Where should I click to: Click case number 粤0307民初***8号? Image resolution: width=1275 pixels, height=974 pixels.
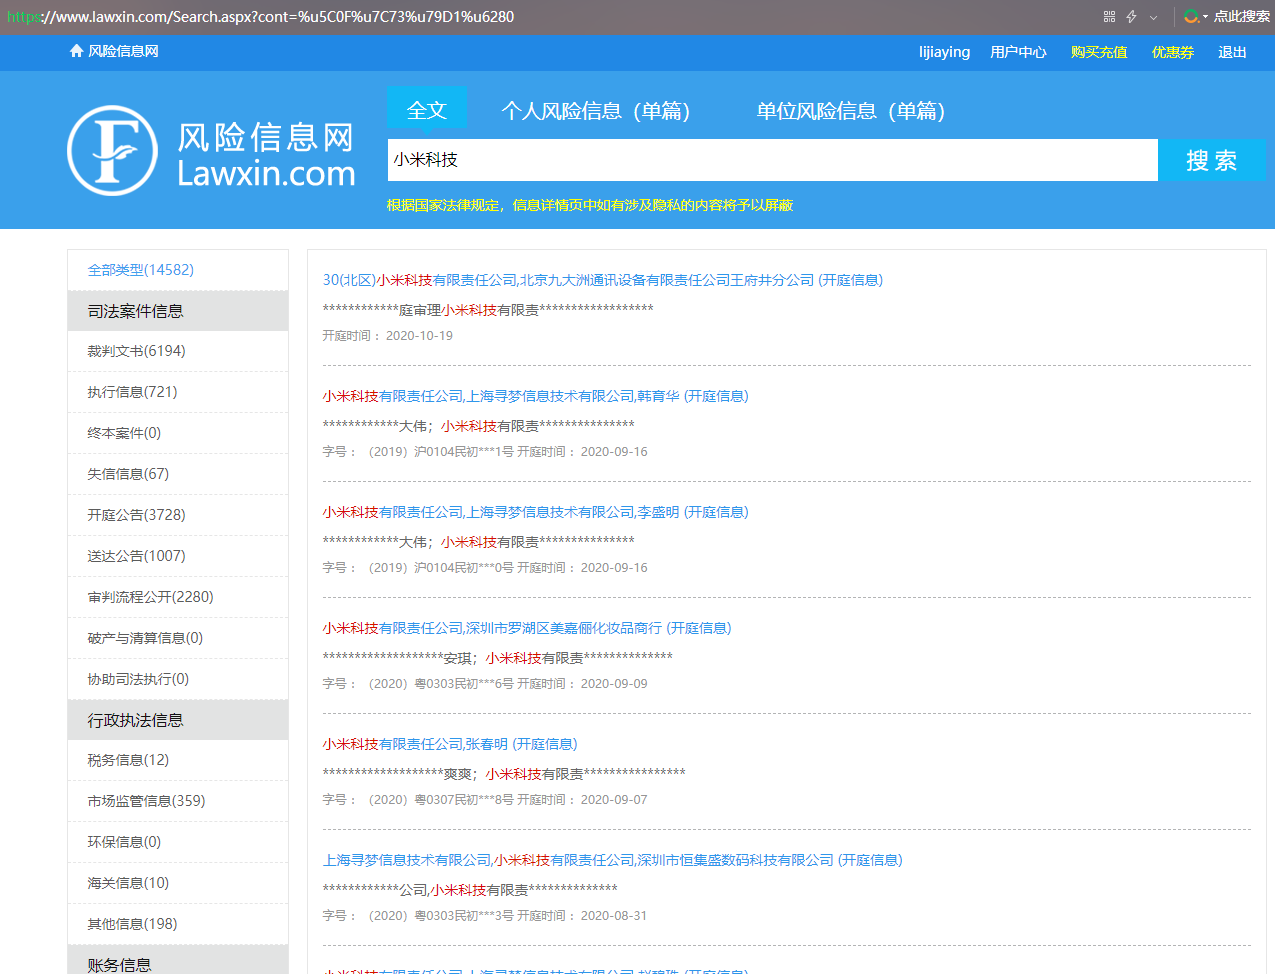[x=464, y=800]
